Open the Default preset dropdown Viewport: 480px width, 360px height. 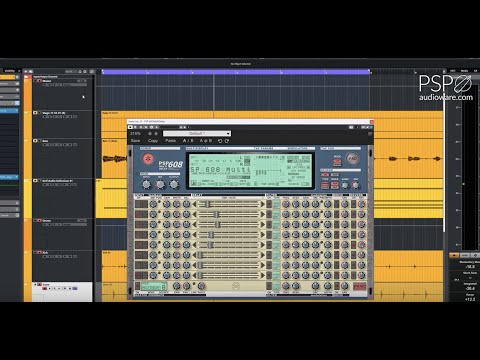click(197, 133)
